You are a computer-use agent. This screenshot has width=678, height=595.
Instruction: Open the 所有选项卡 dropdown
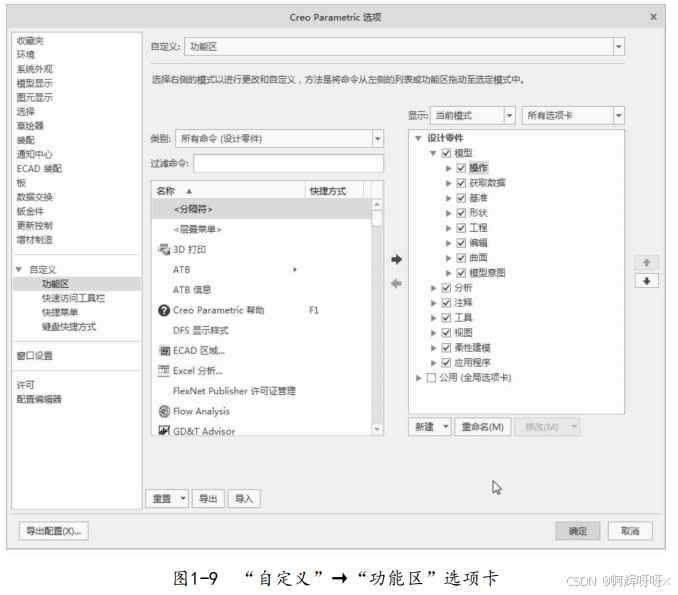(x=619, y=115)
